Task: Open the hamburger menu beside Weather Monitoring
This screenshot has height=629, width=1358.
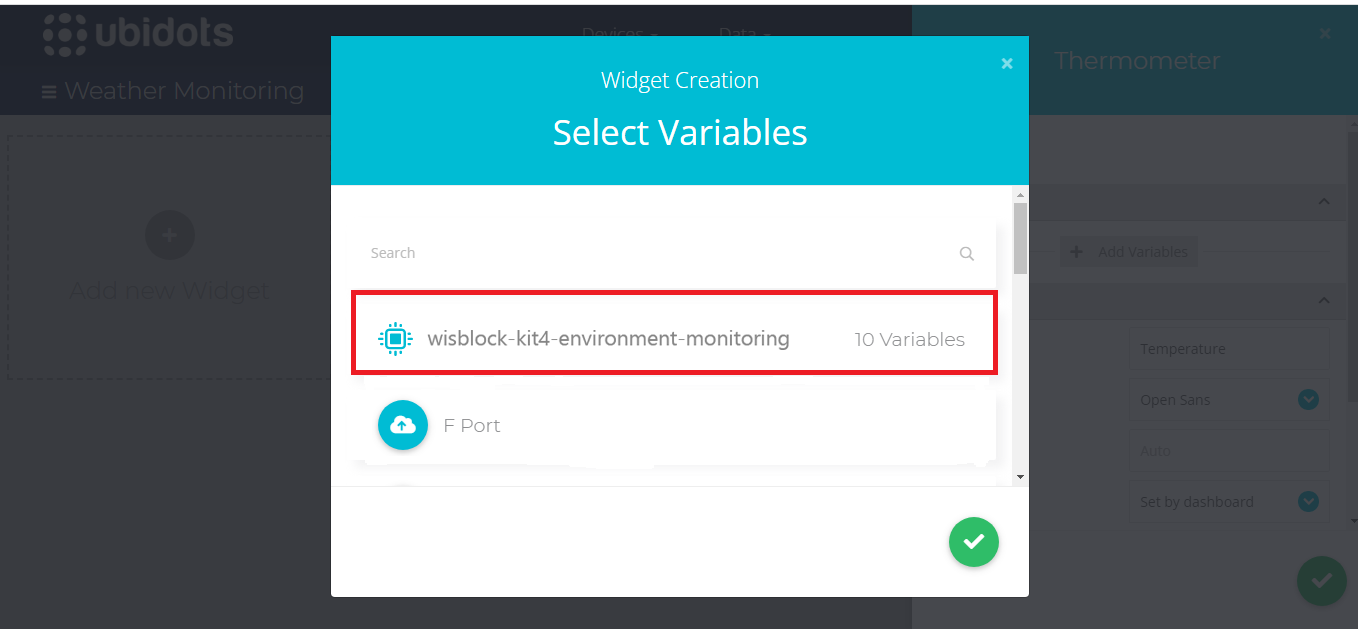Action: tap(49, 92)
